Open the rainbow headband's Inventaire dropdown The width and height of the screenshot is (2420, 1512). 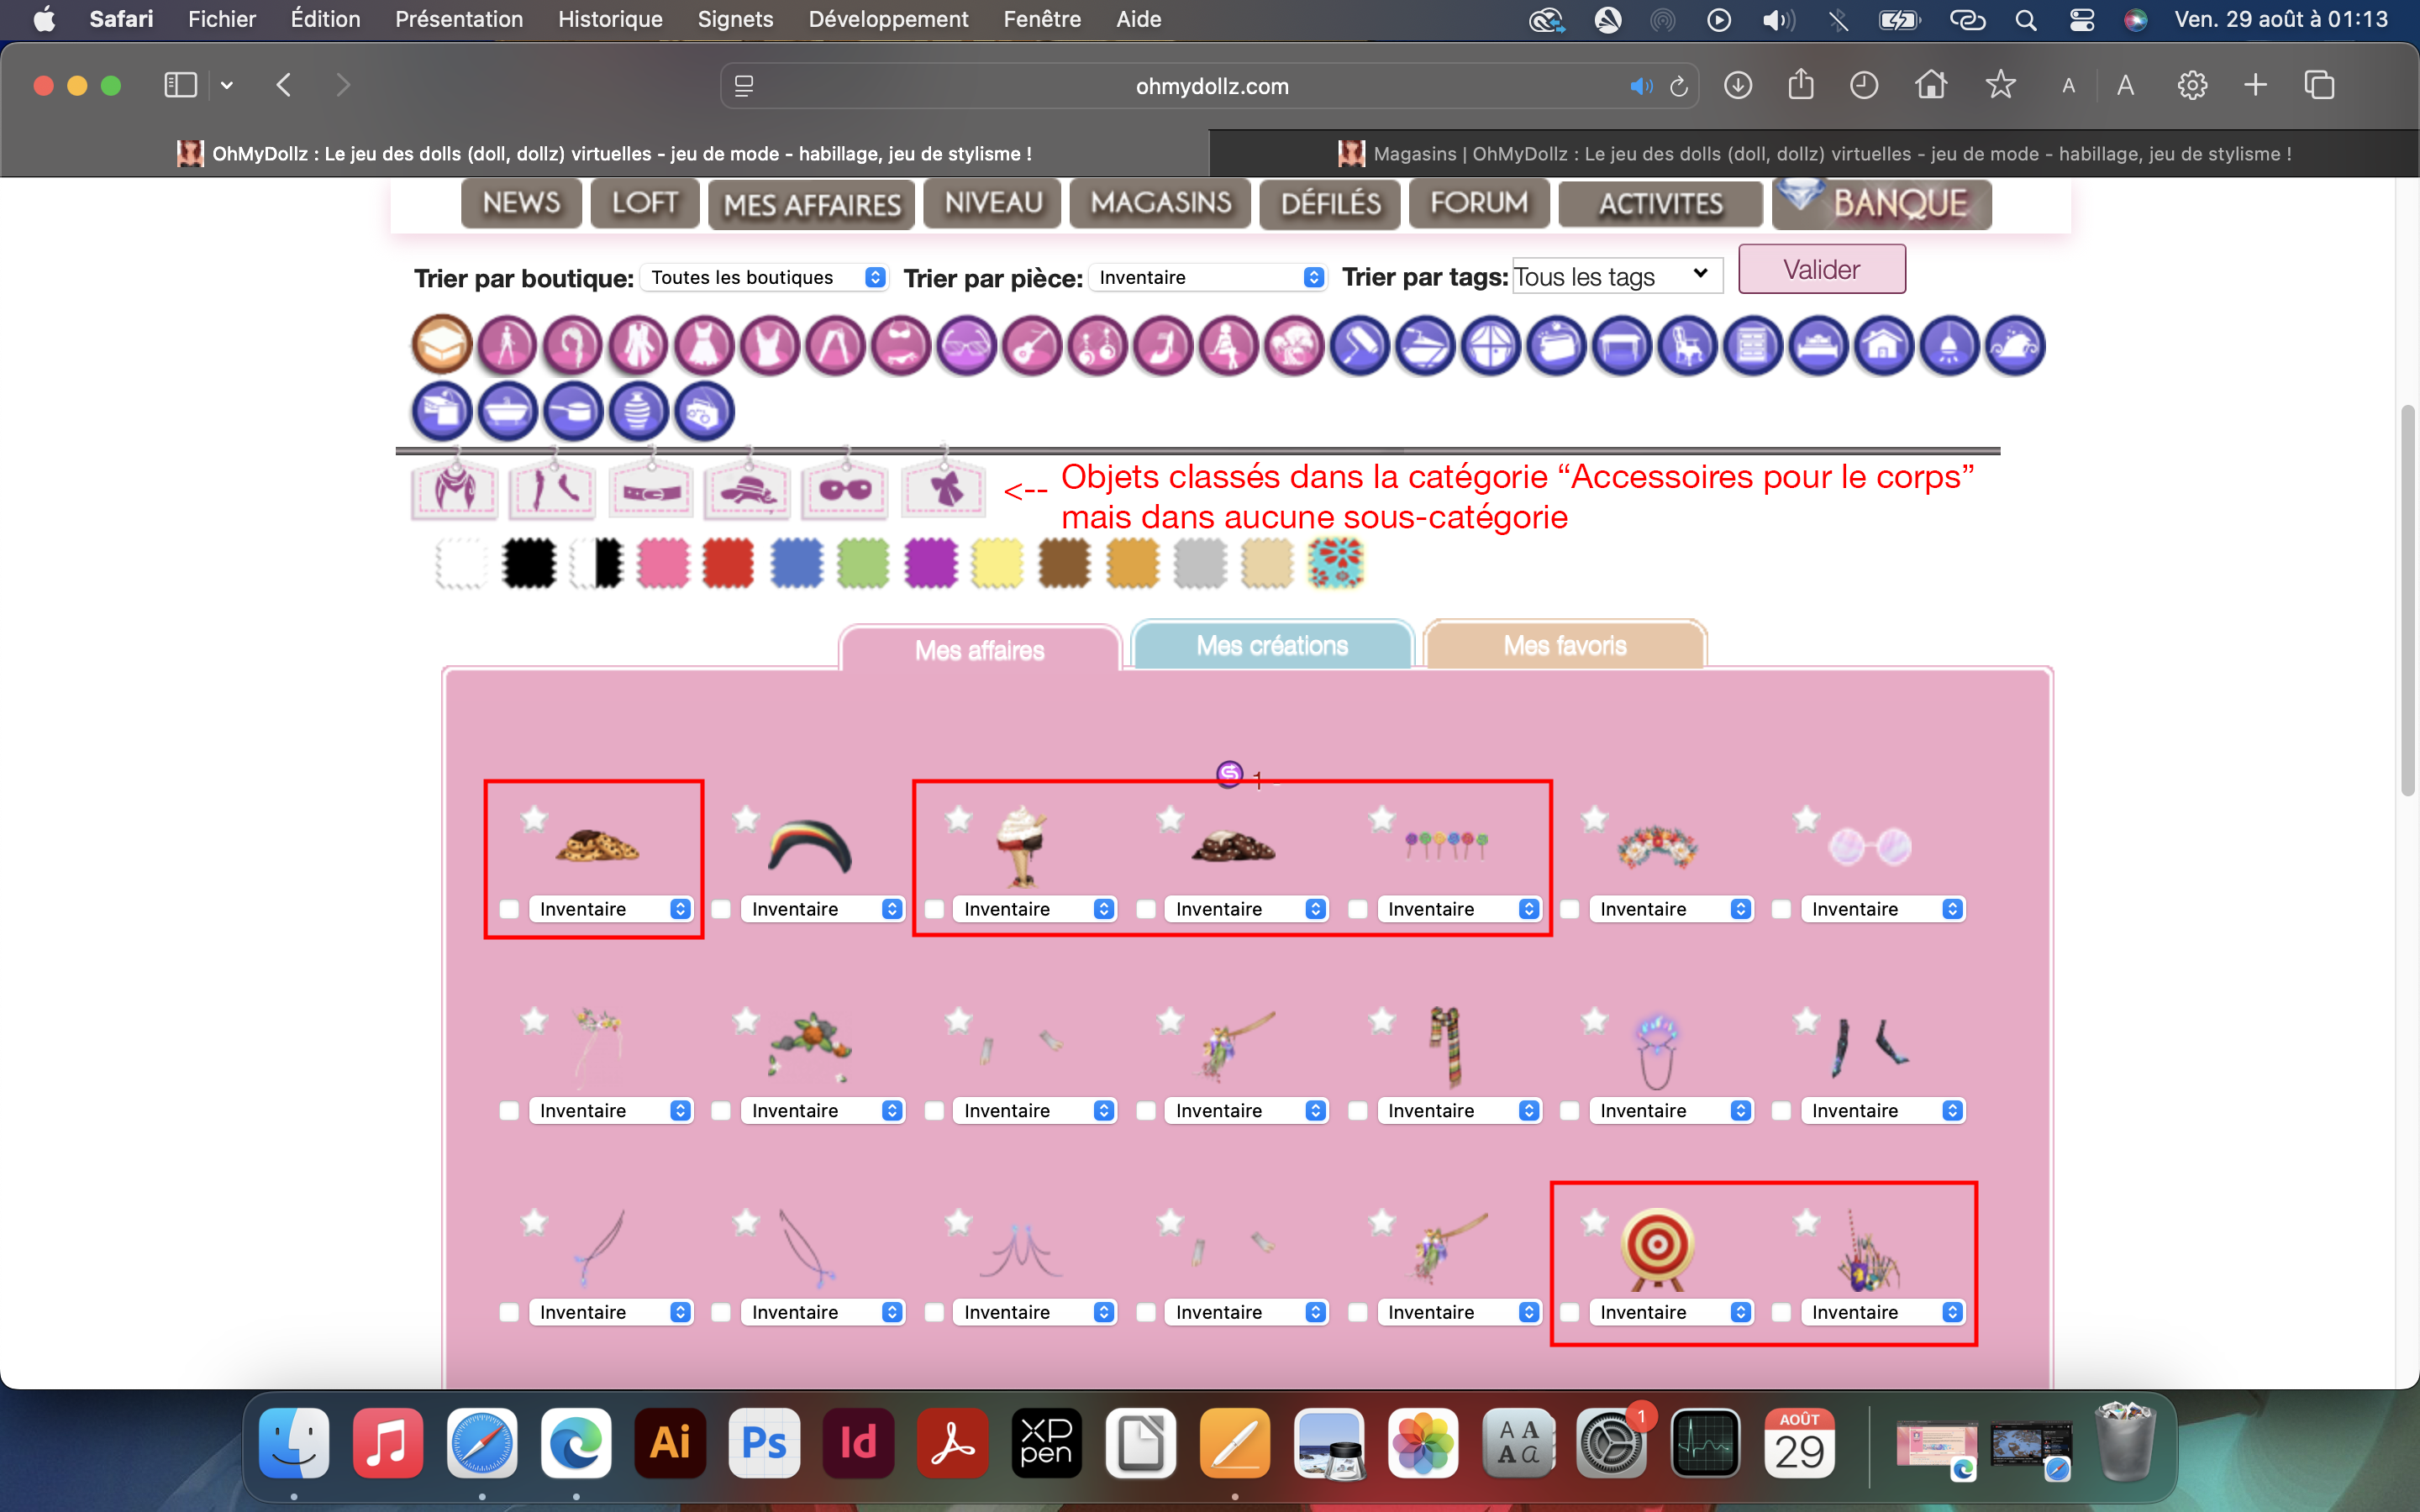[821, 909]
